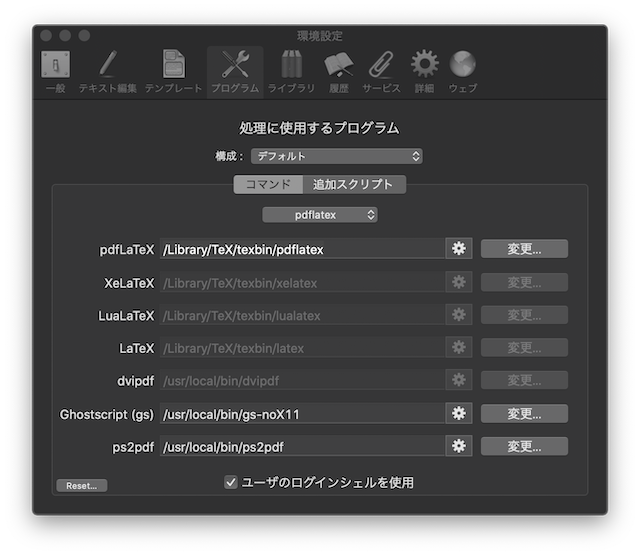Image resolution: width=640 pixels, height=555 pixels.
Task: Switch to the 追加スクリプト tab
Action: point(353,184)
